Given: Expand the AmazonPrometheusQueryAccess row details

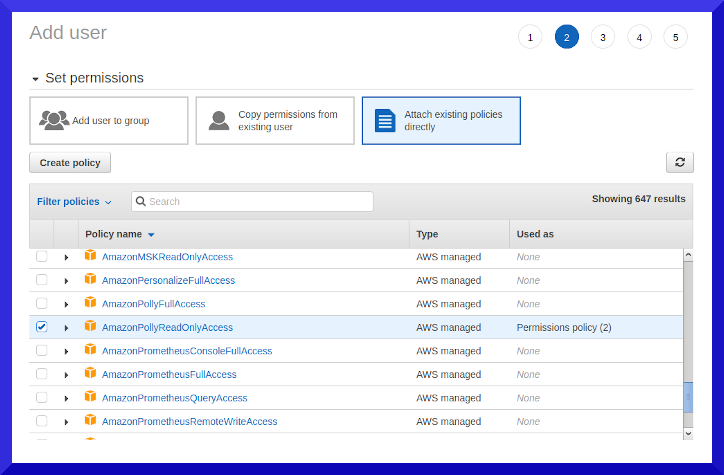Looking at the screenshot, I should [x=66, y=399].
